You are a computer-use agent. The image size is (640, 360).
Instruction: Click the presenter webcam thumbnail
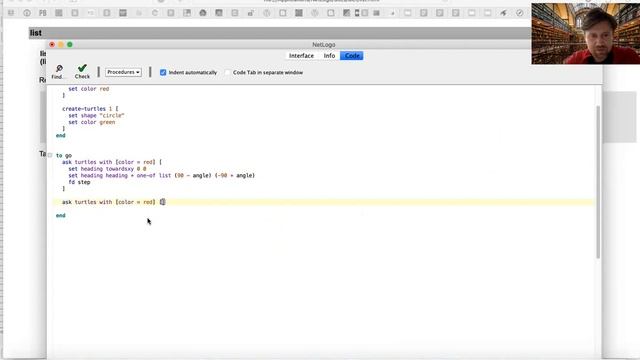click(586, 33)
